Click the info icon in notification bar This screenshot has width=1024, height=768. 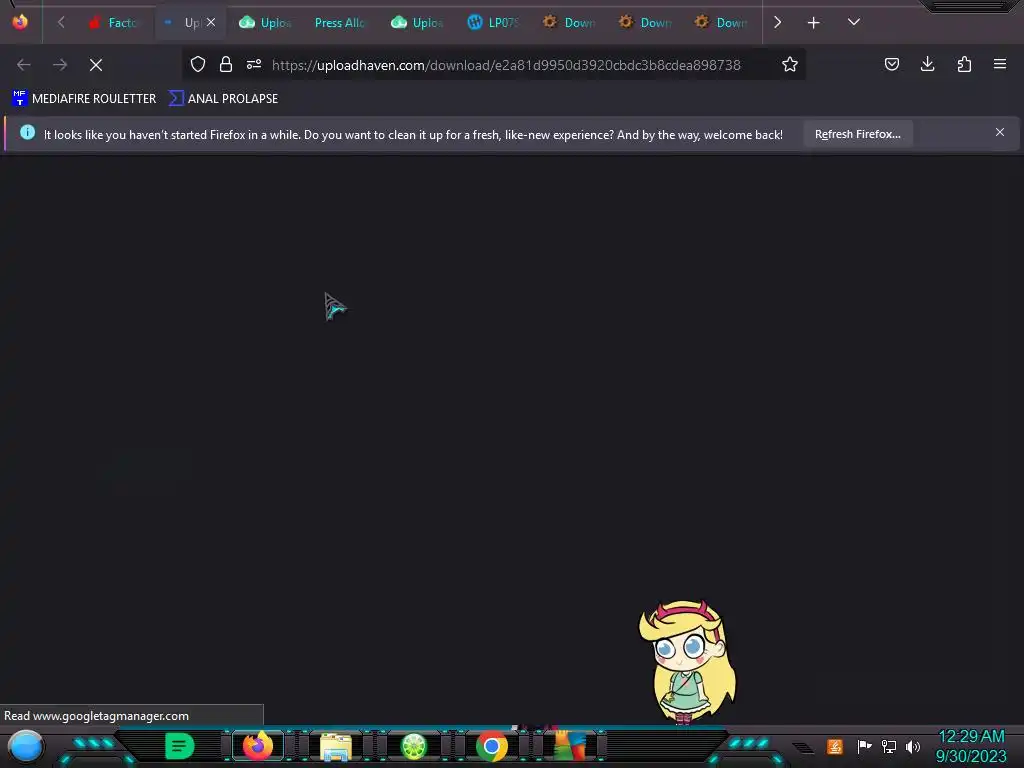pyautogui.click(x=27, y=133)
